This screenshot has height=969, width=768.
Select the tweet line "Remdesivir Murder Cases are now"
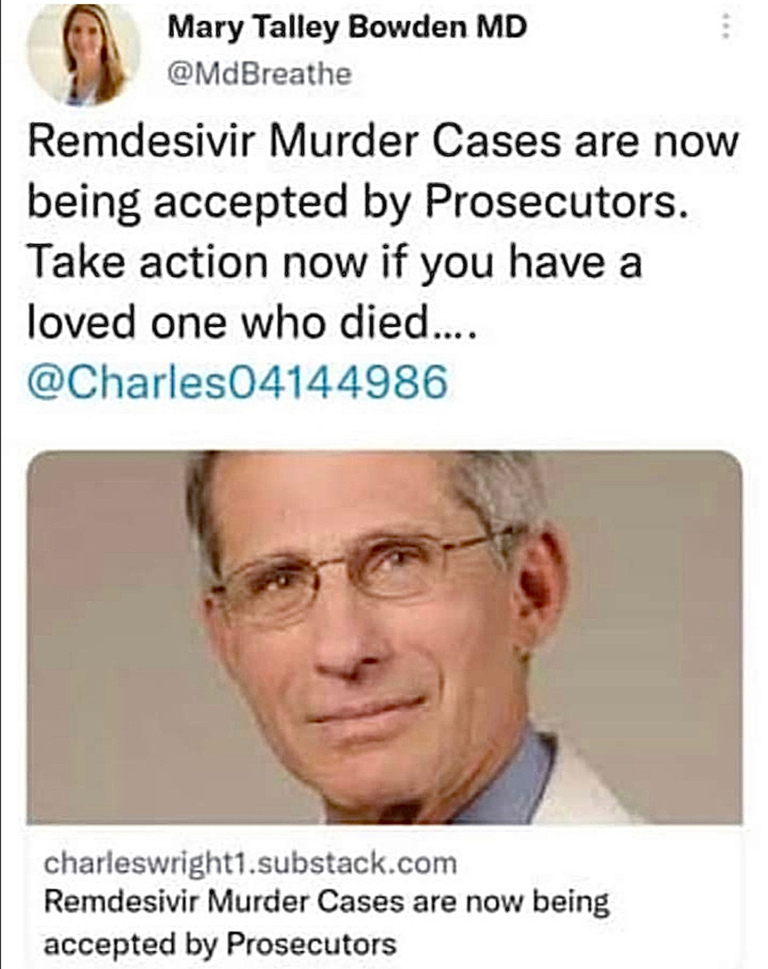pyautogui.click(x=383, y=142)
